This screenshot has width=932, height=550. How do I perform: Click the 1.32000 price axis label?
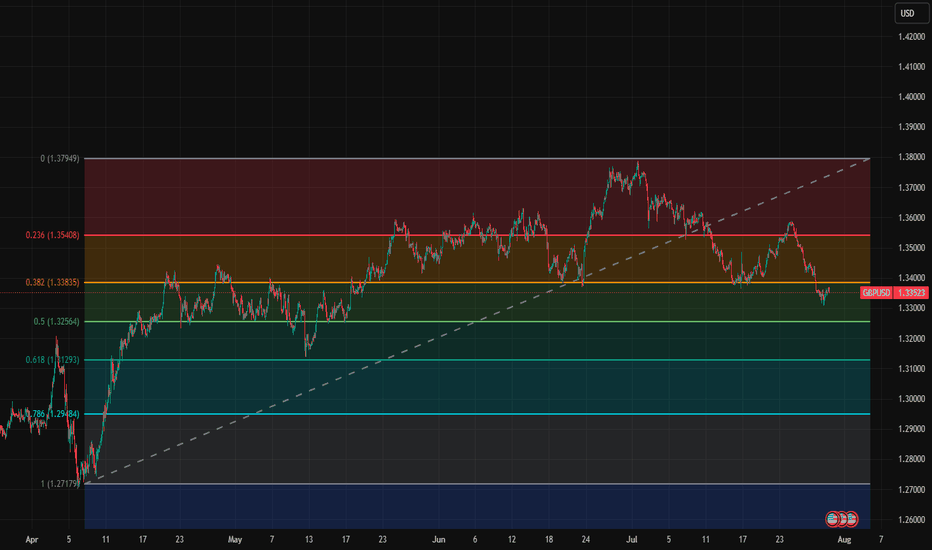912,338
